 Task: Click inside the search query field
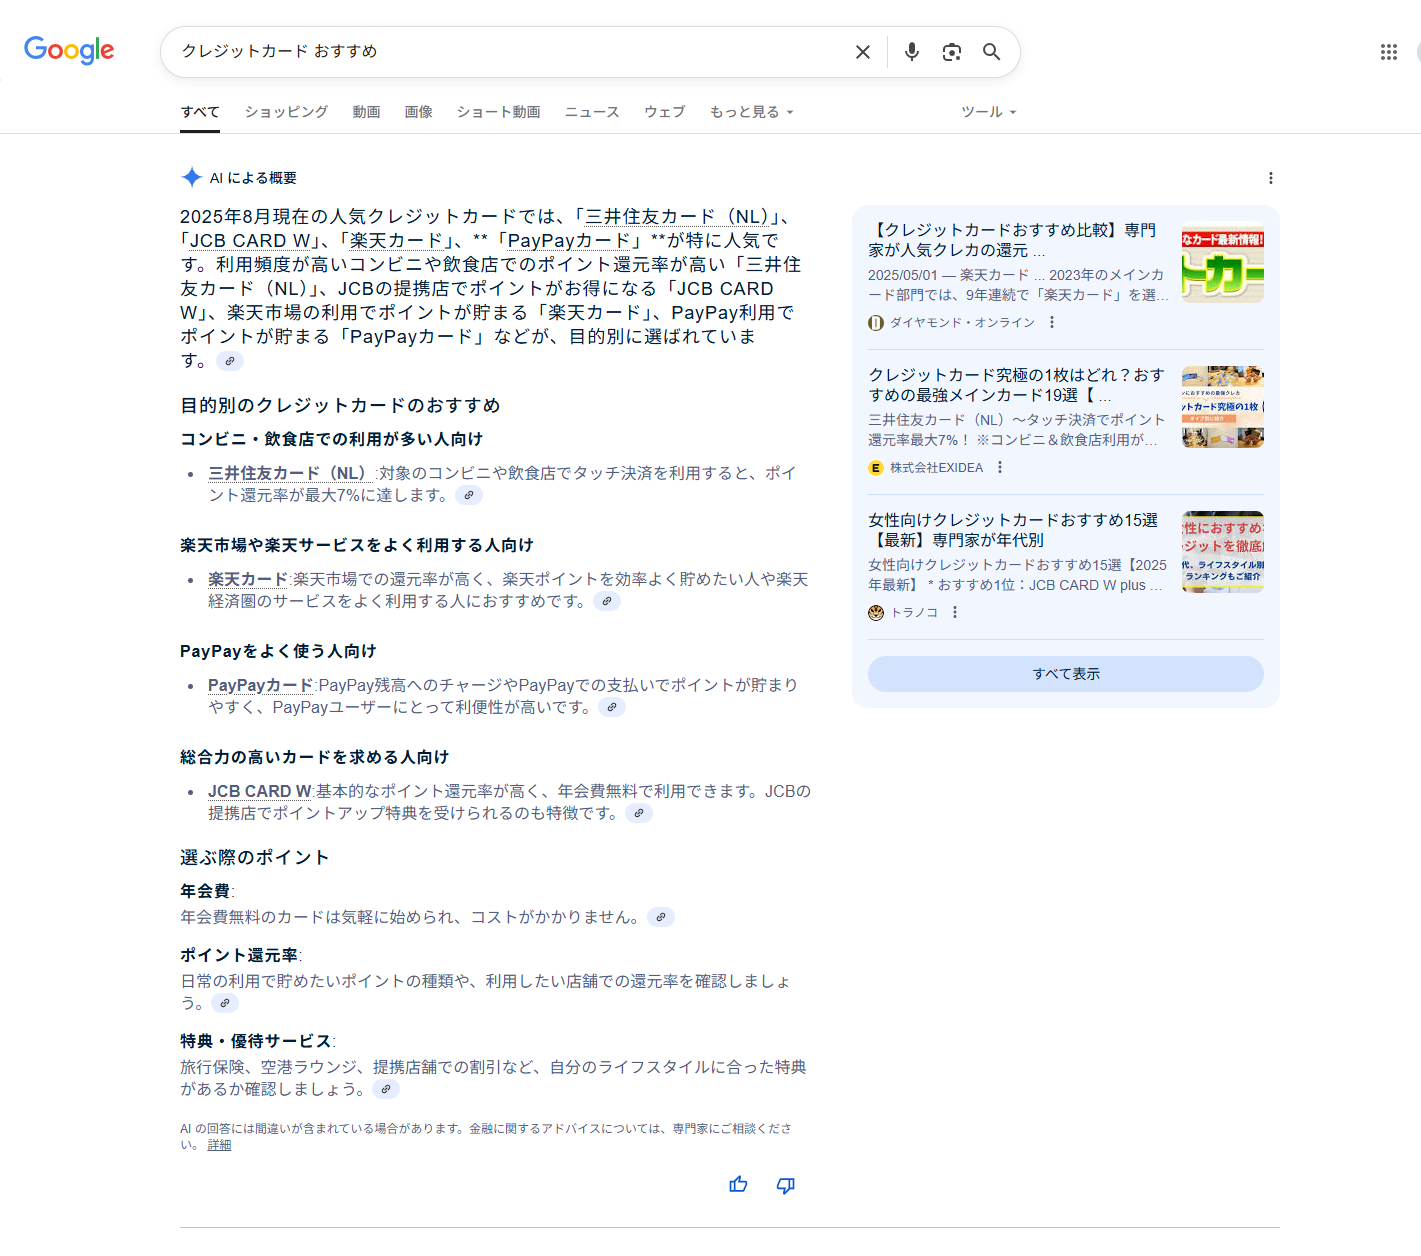coord(510,52)
